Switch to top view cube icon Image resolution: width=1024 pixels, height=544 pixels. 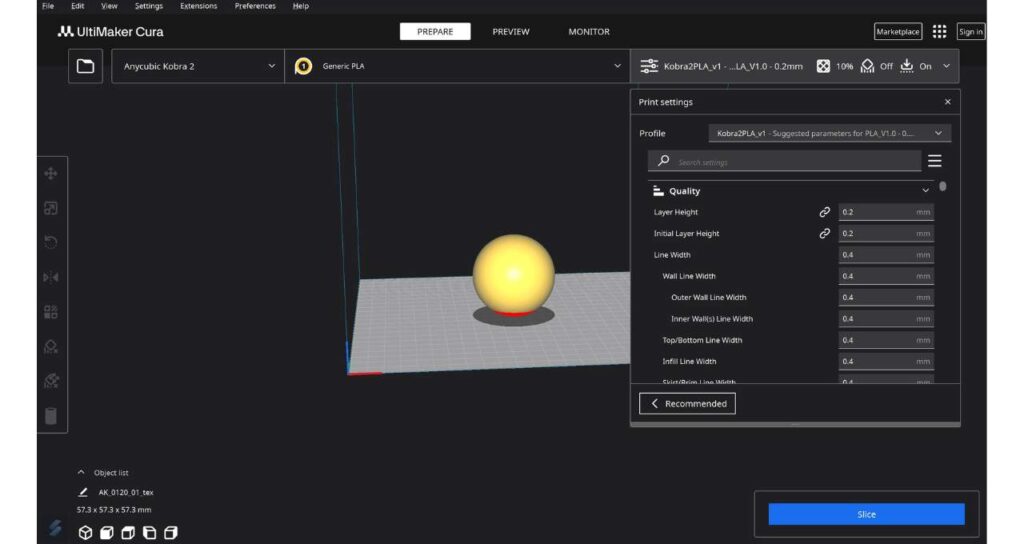click(128, 533)
